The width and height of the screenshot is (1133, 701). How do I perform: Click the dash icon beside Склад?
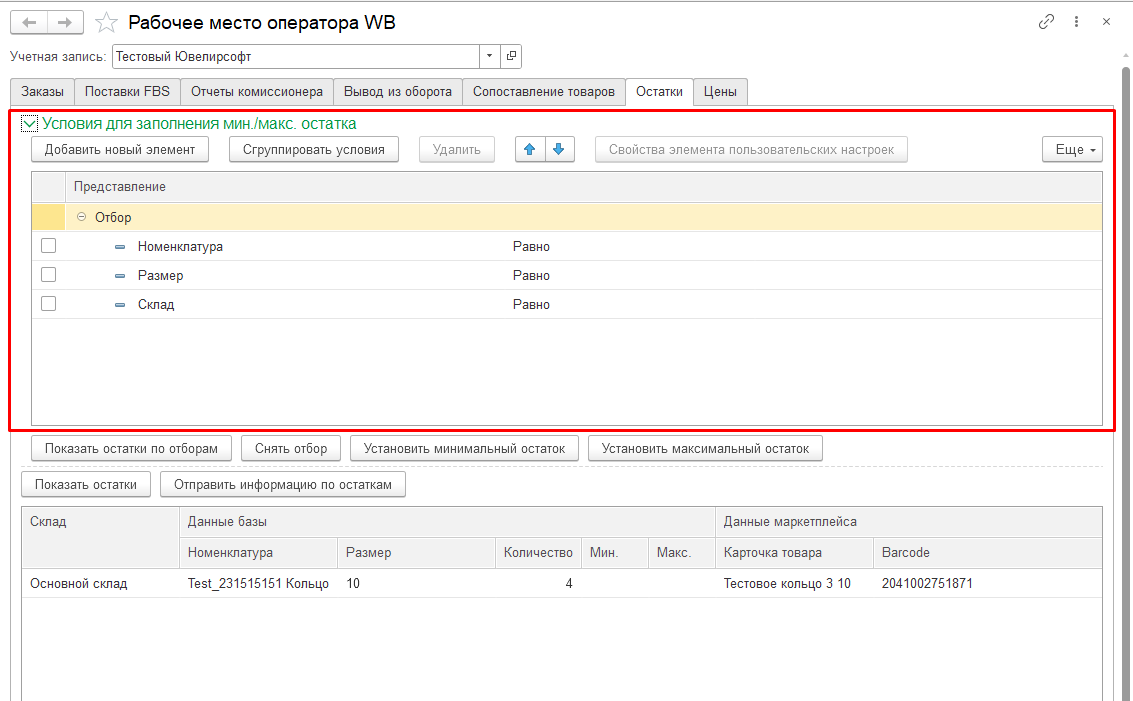coord(120,304)
